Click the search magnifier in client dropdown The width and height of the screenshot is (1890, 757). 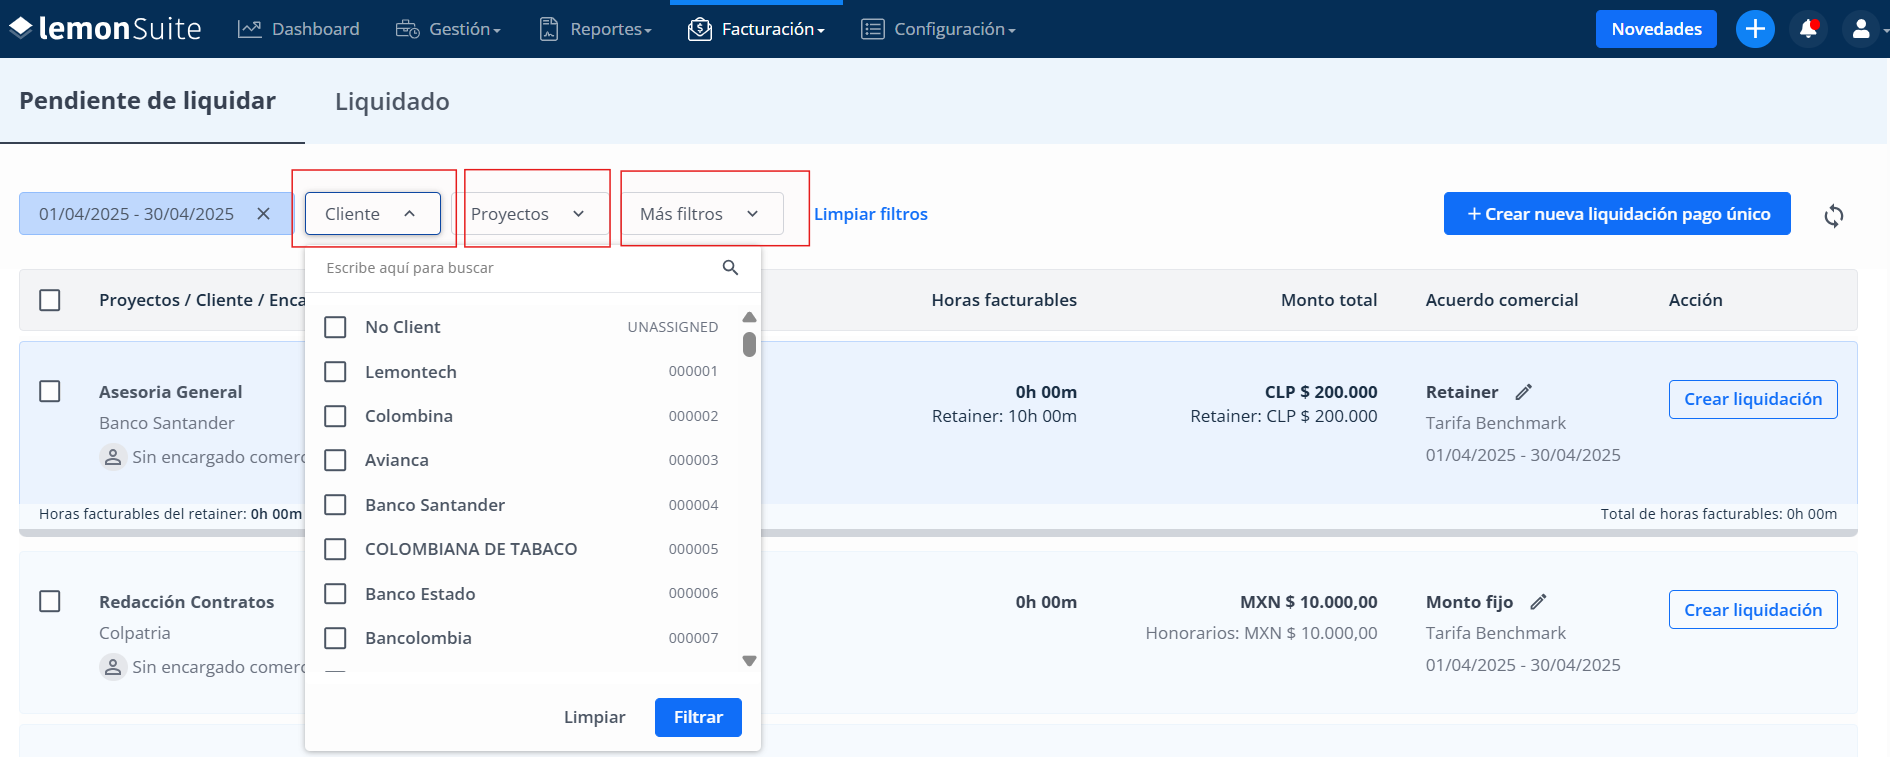pos(730,268)
